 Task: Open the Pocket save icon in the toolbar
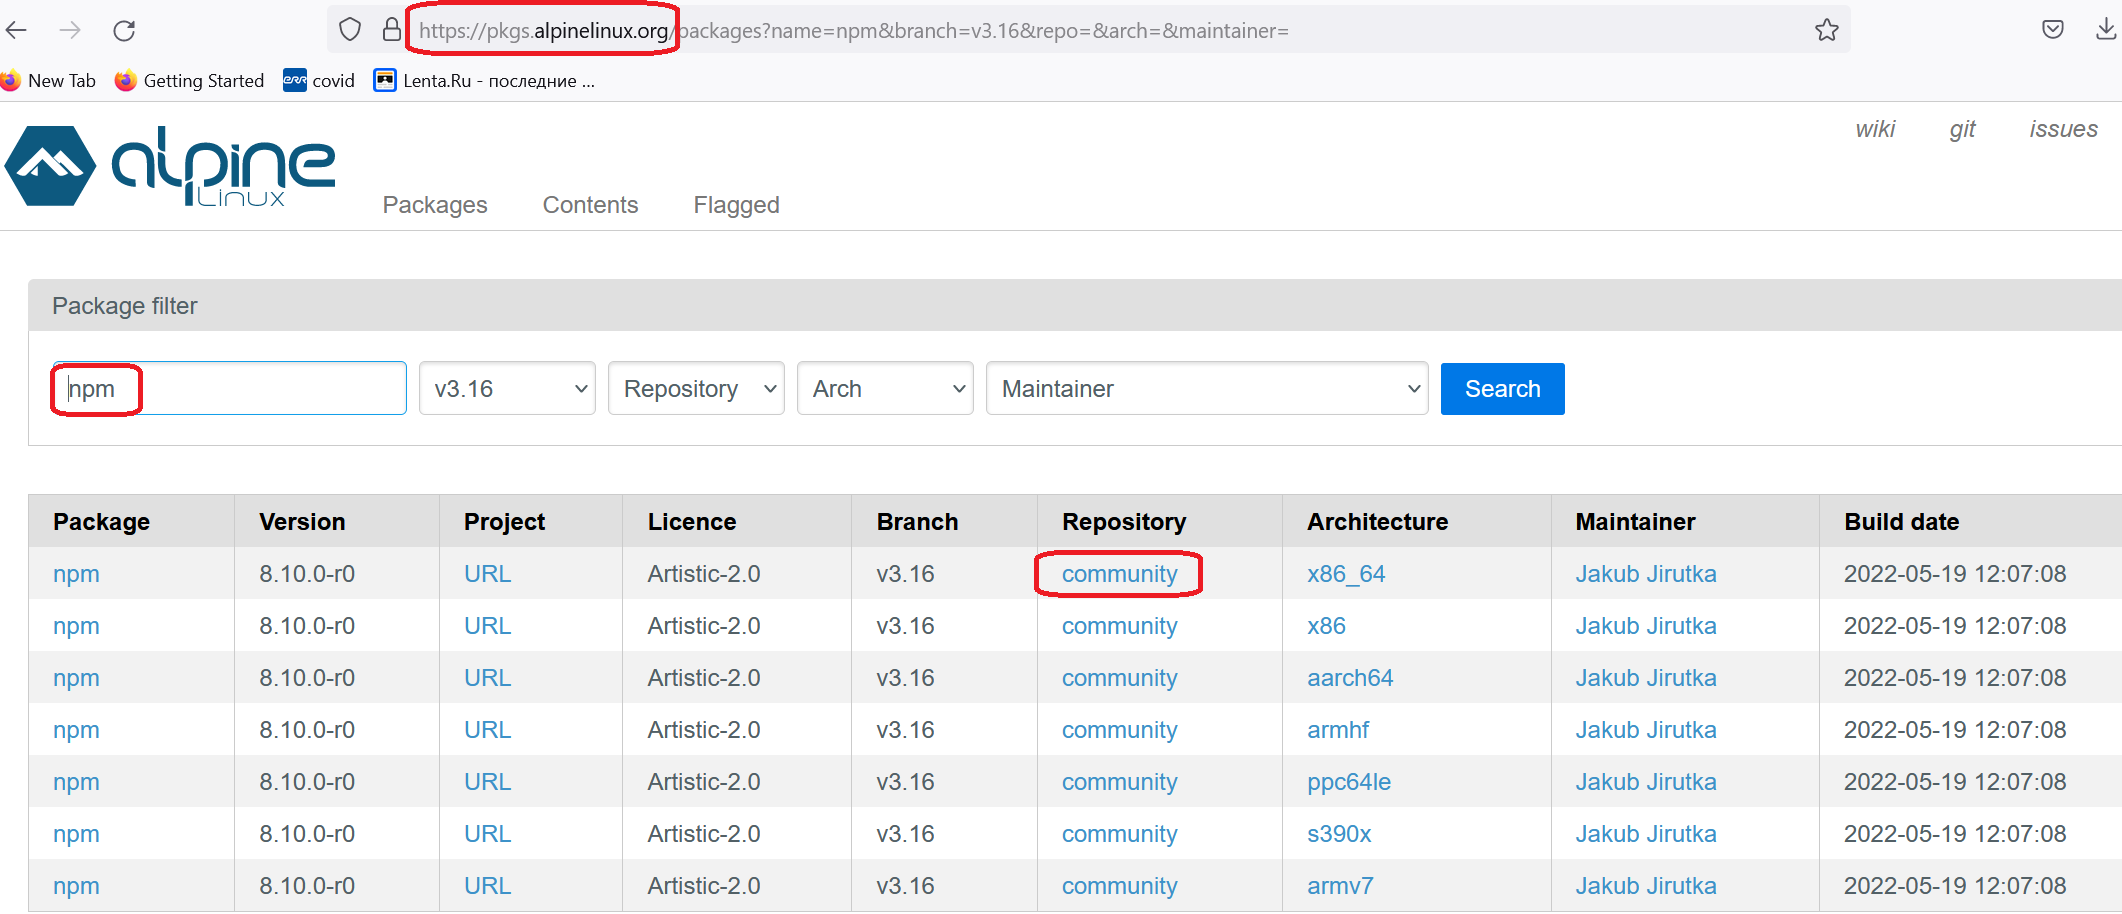click(x=2053, y=30)
